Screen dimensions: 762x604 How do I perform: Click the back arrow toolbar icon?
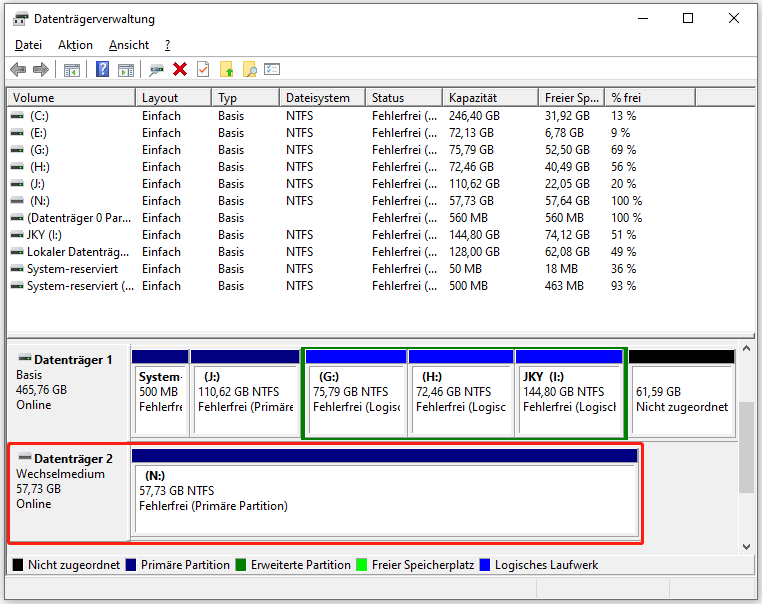click(18, 69)
